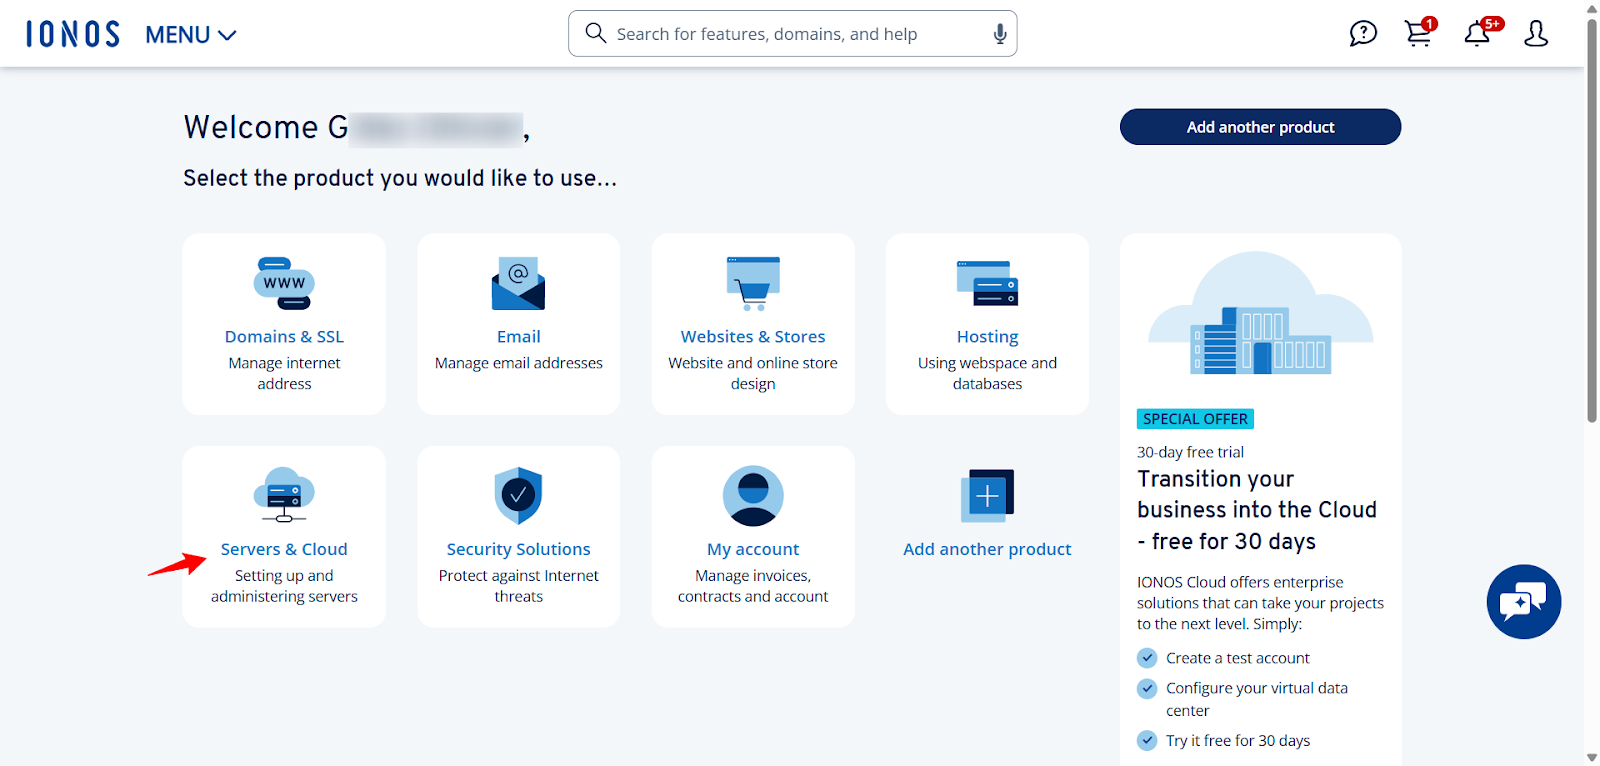The height and width of the screenshot is (766, 1600).
Task: Open the Add another product tile link
Action: coord(987,549)
